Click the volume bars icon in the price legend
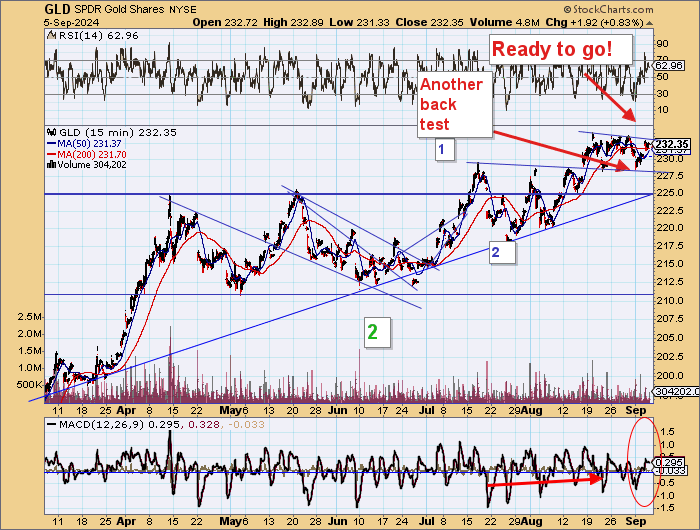 pos(51,165)
